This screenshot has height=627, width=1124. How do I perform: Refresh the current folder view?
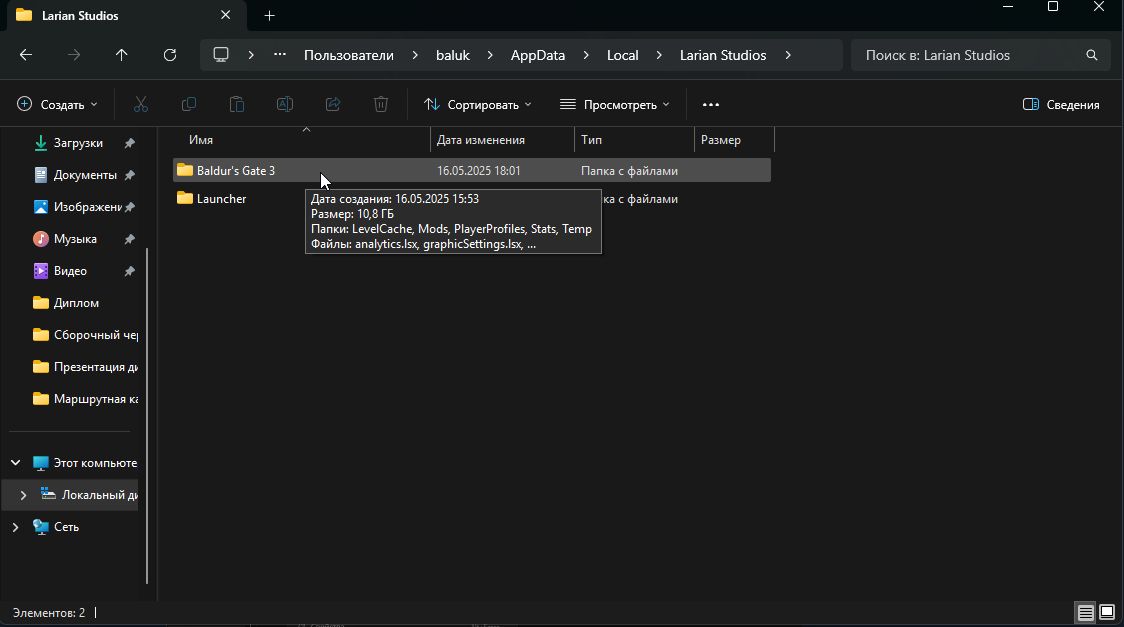[x=170, y=55]
